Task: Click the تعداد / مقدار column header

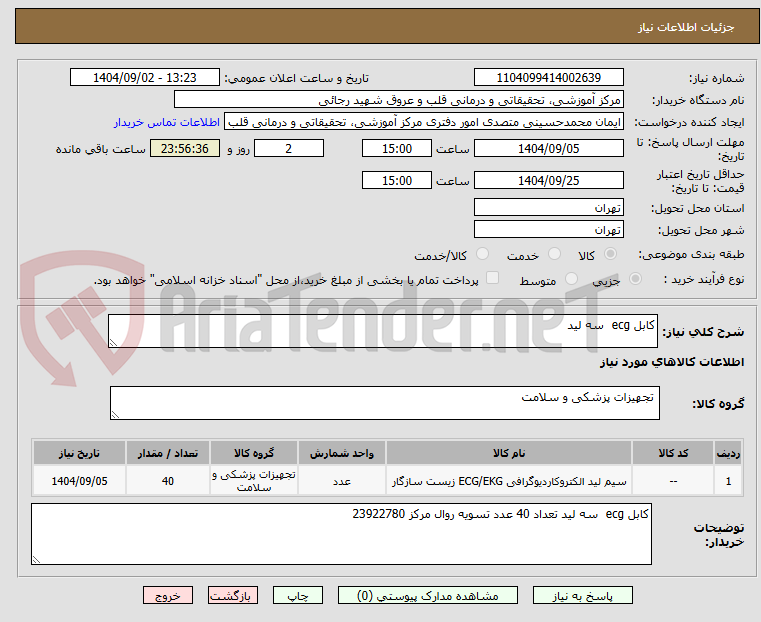Action: pos(167,453)
